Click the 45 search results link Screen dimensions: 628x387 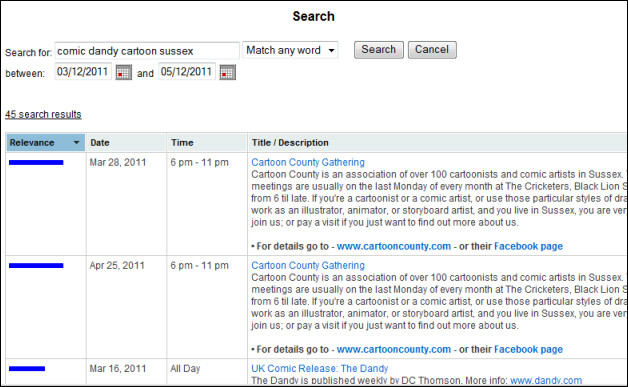click(x=43, y=115)
